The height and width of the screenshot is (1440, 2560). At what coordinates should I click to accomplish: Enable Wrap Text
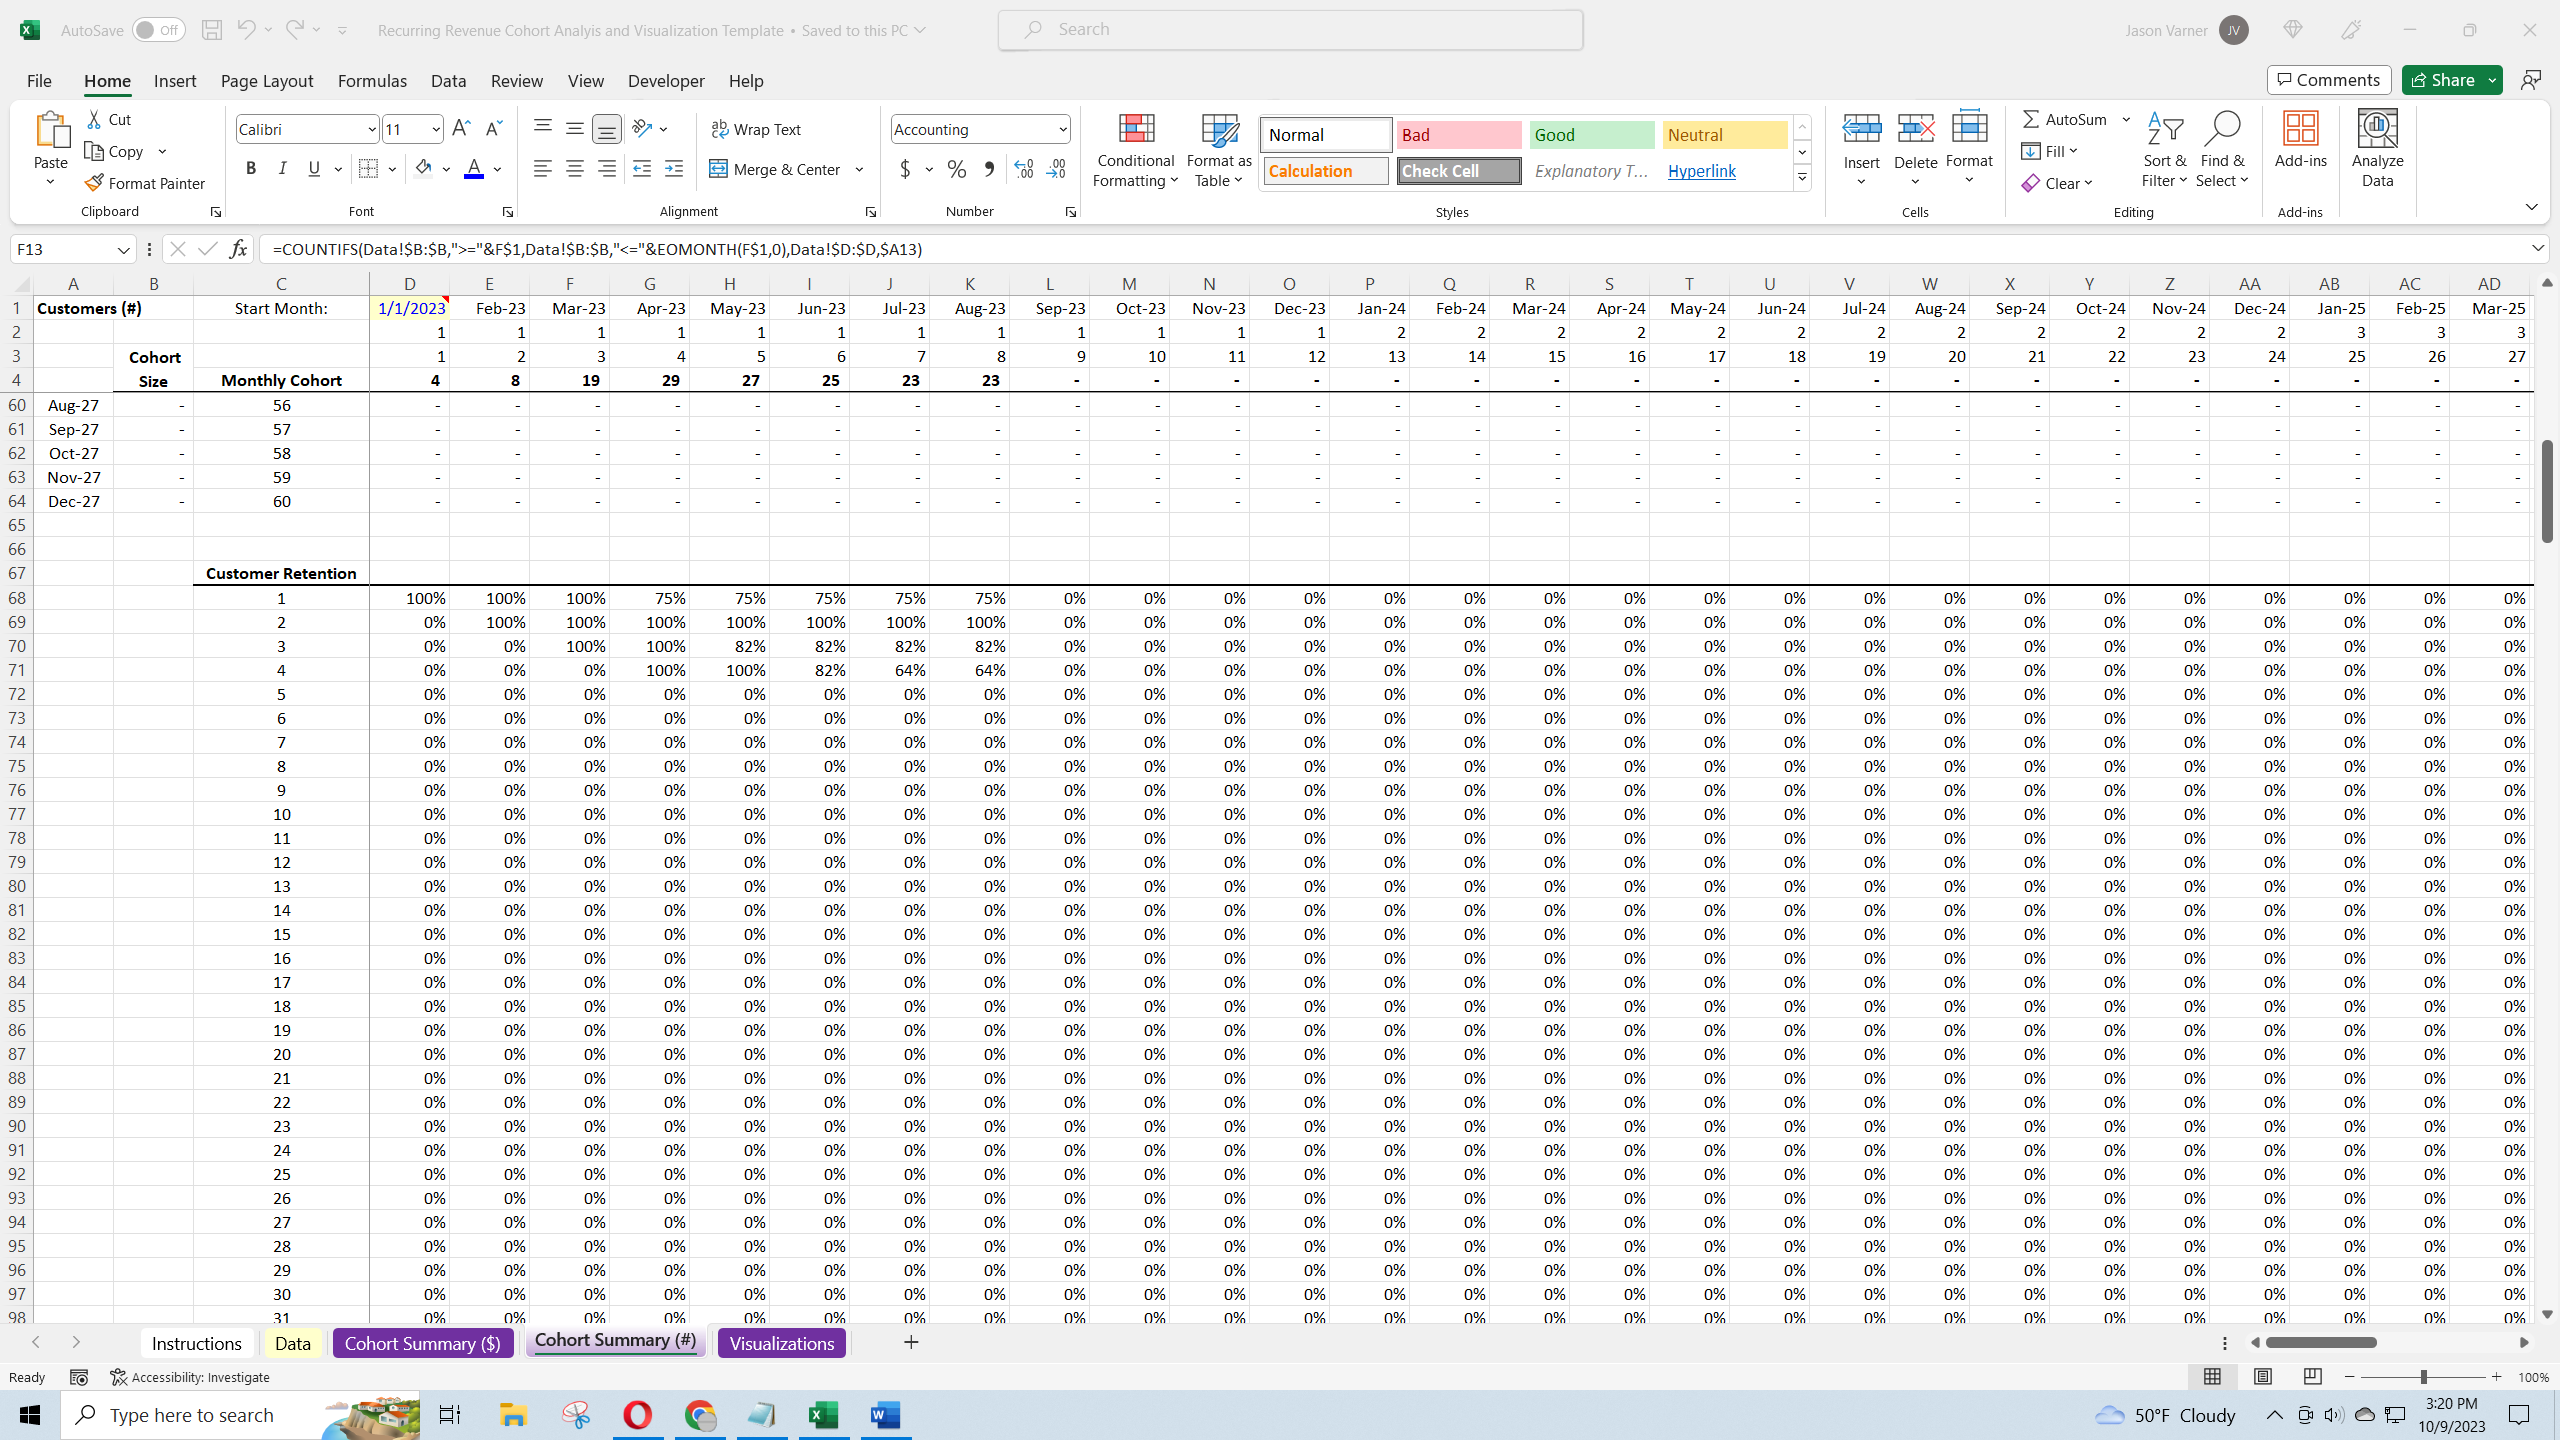pyautogui.click(x=757, y=128)
